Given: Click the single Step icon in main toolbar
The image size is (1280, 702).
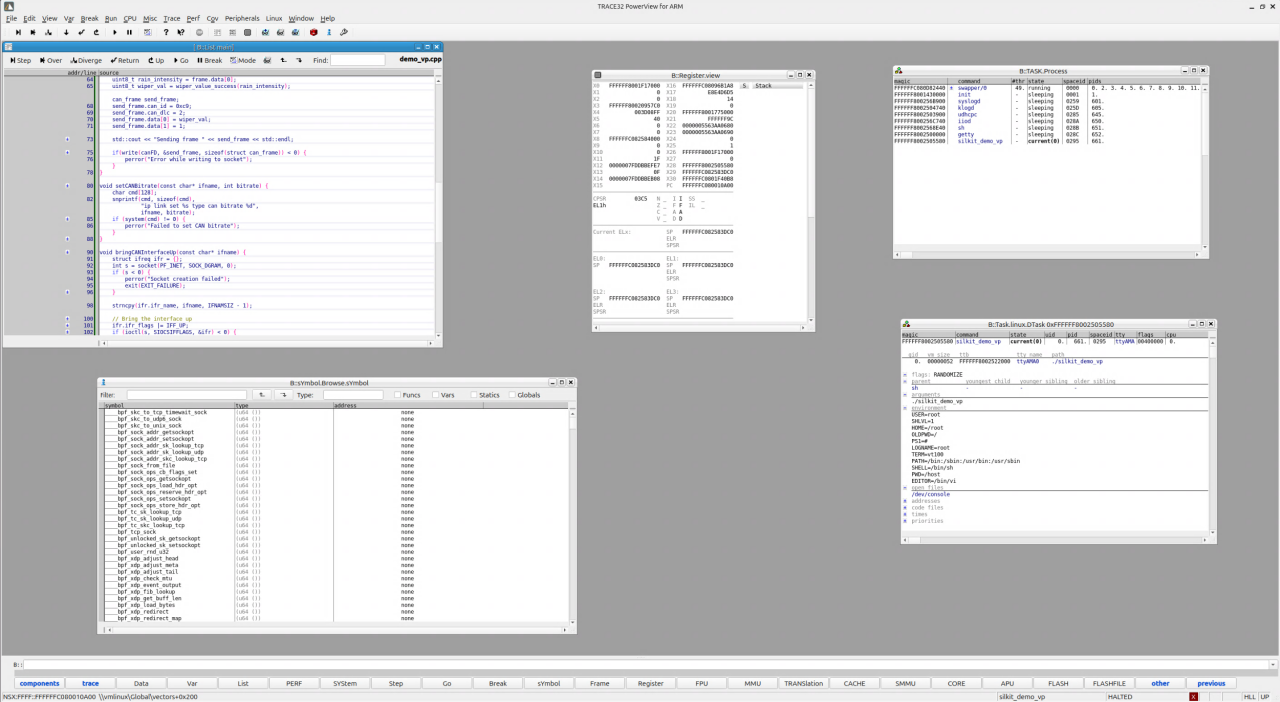Looking at the screenshot, I should [18, 32].
